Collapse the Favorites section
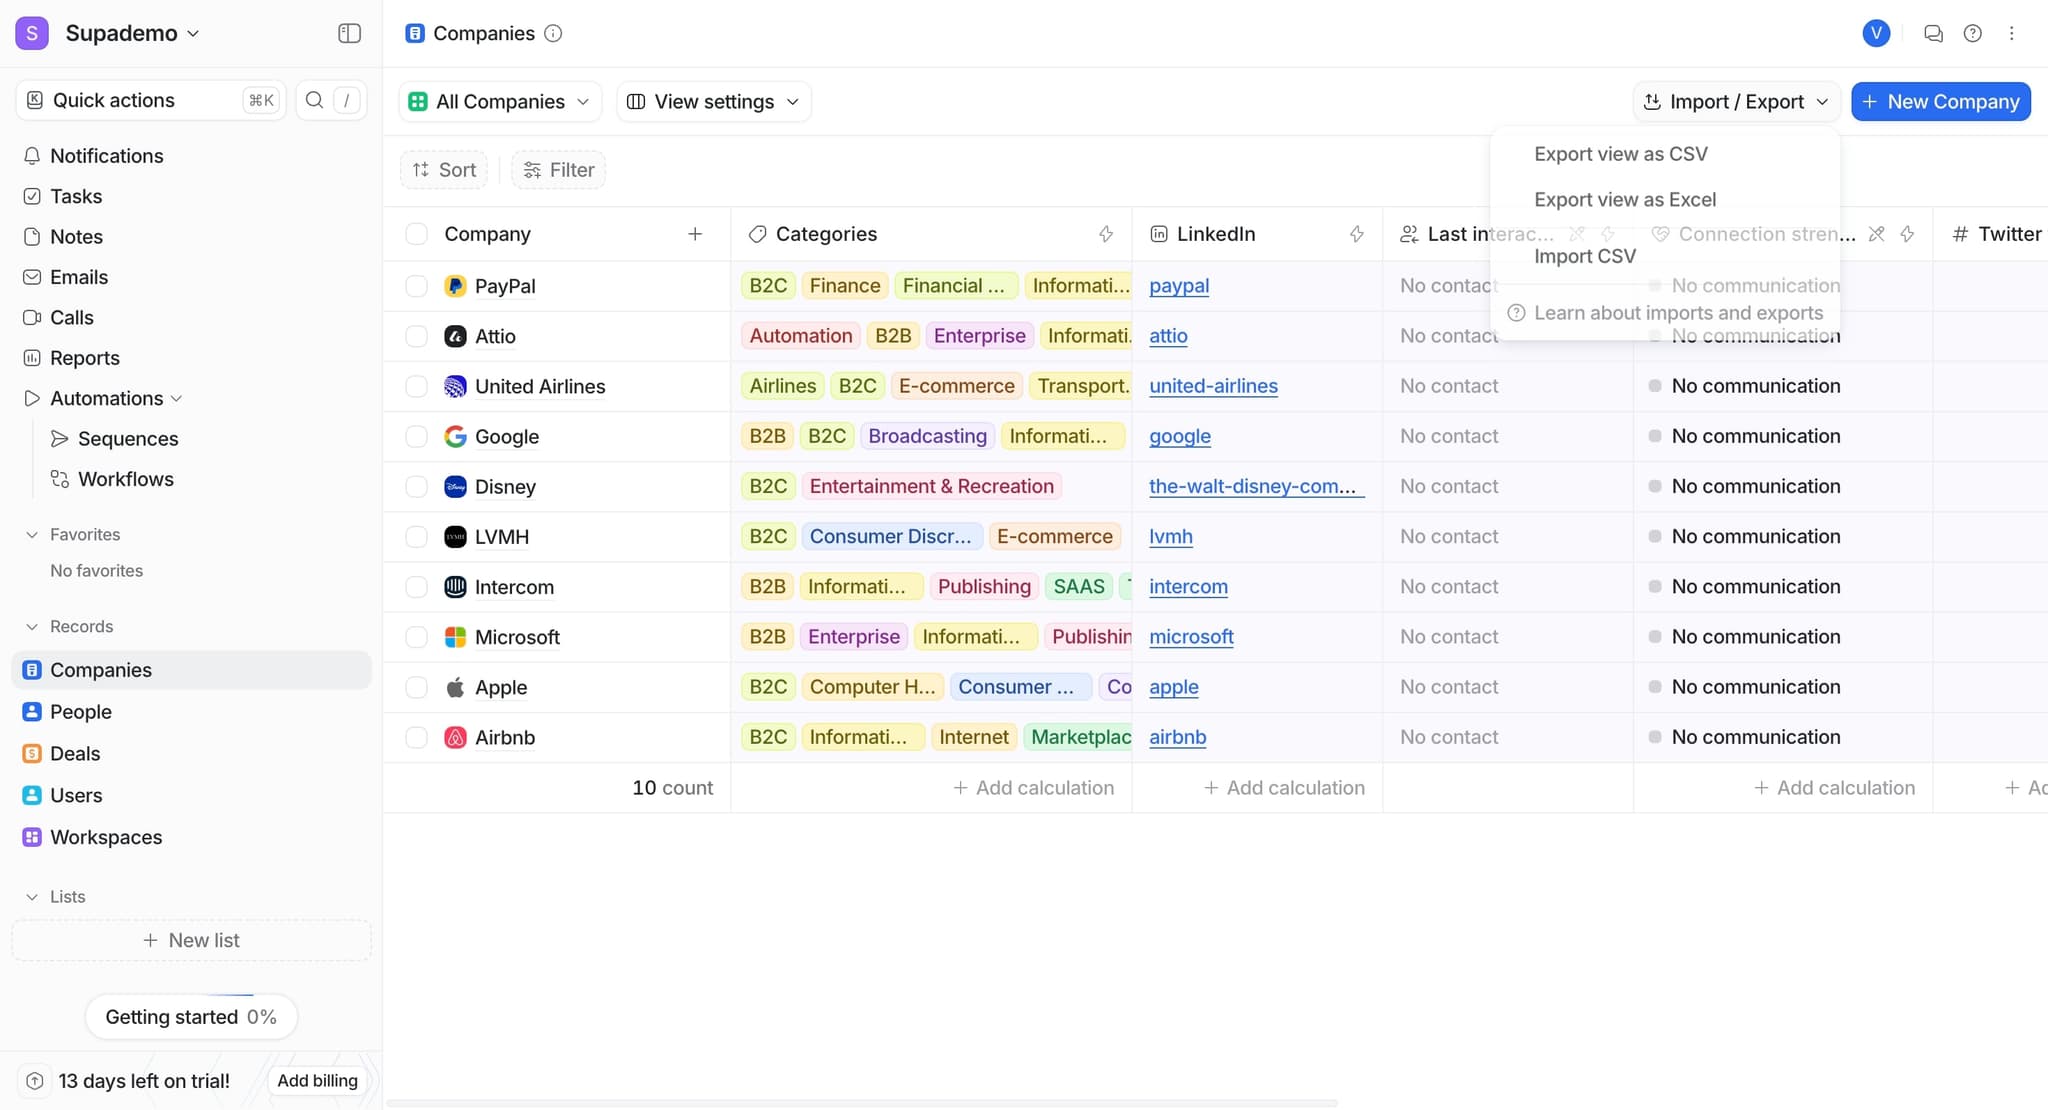 point(32,535)
